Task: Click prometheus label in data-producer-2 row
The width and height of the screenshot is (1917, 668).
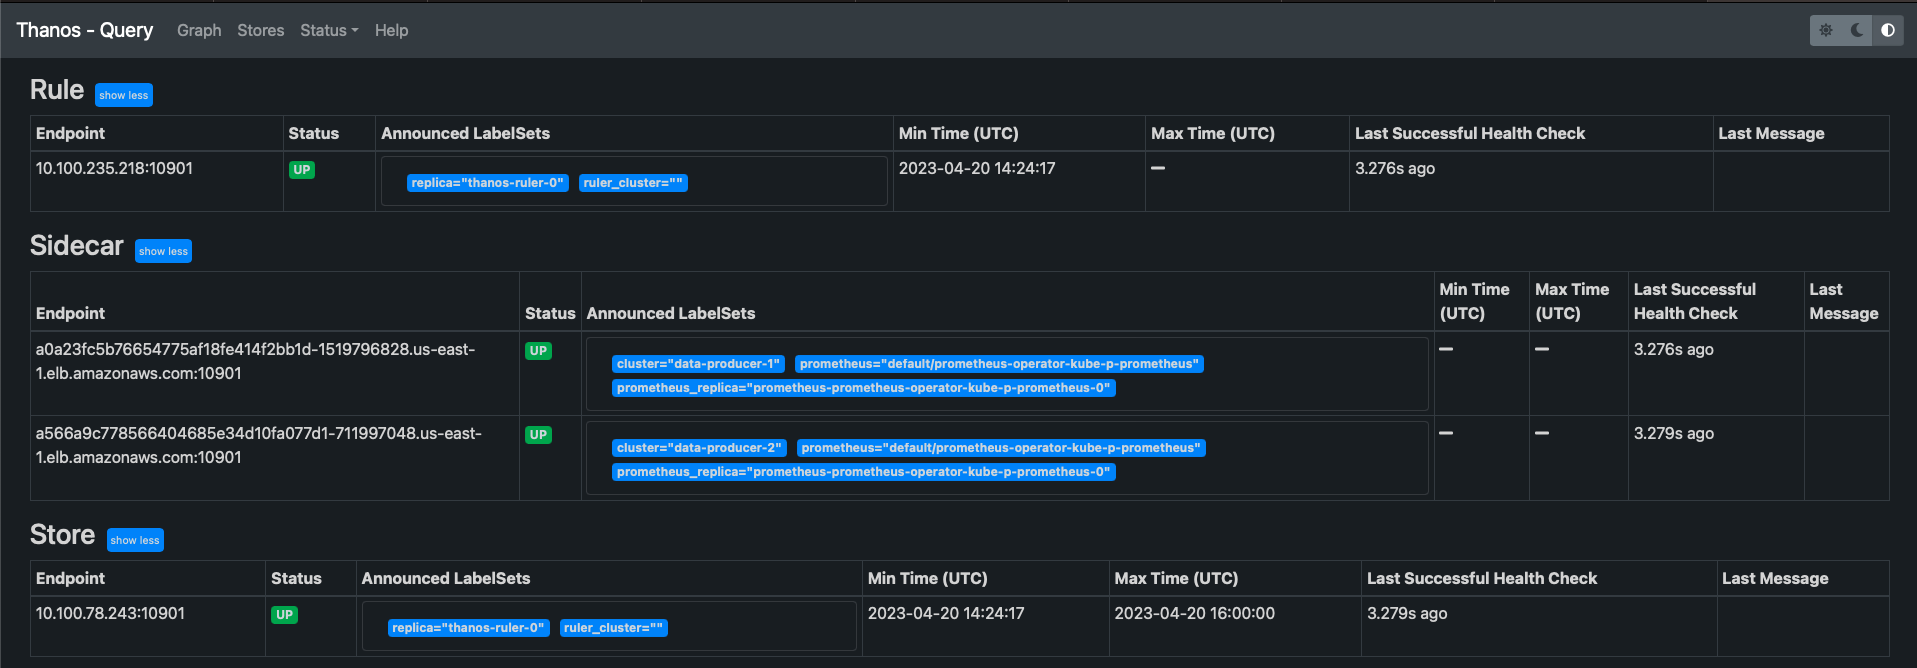Action: coord(1001,448)
